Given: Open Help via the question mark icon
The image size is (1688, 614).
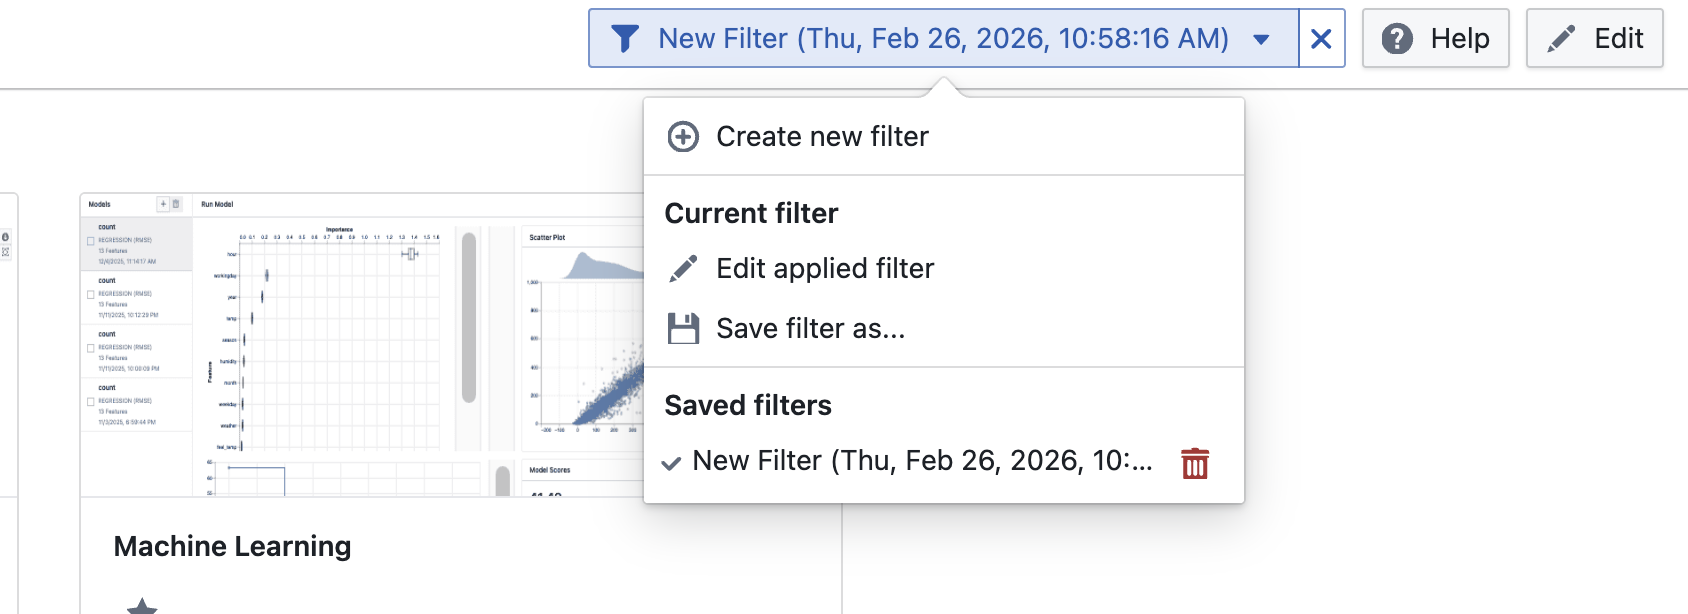Looking at the screenshot, I should [1397, 39].
